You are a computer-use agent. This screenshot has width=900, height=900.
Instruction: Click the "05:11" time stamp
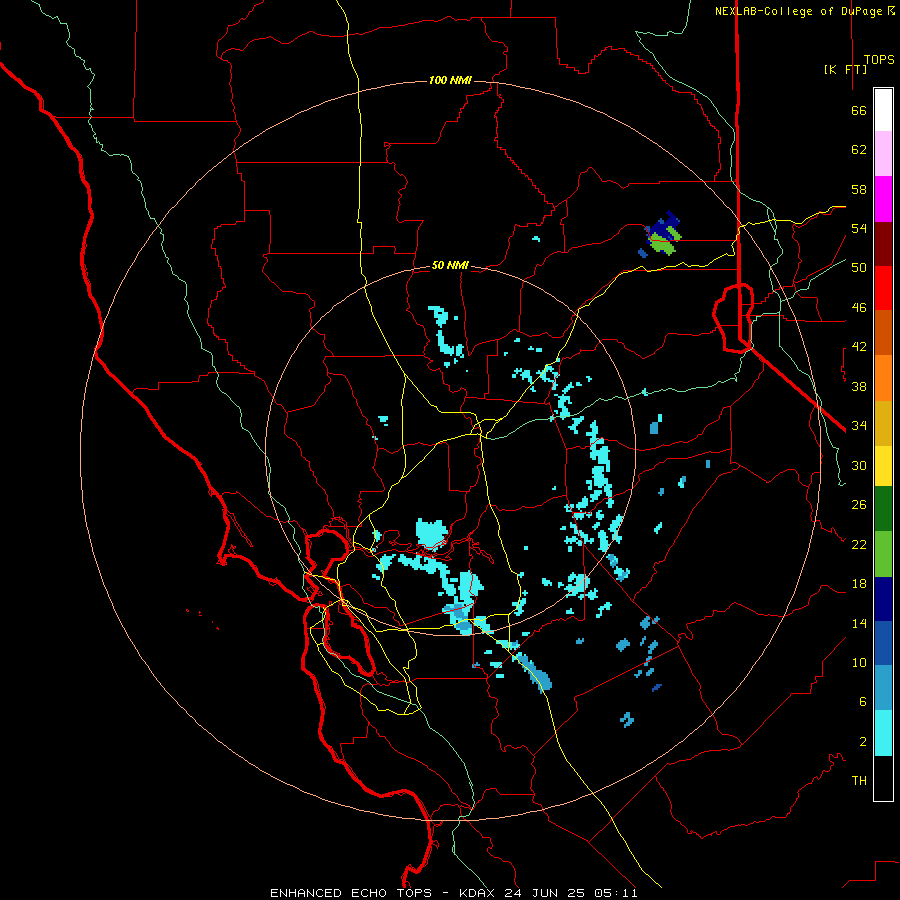pyautogui.click(x=616, y=893)
